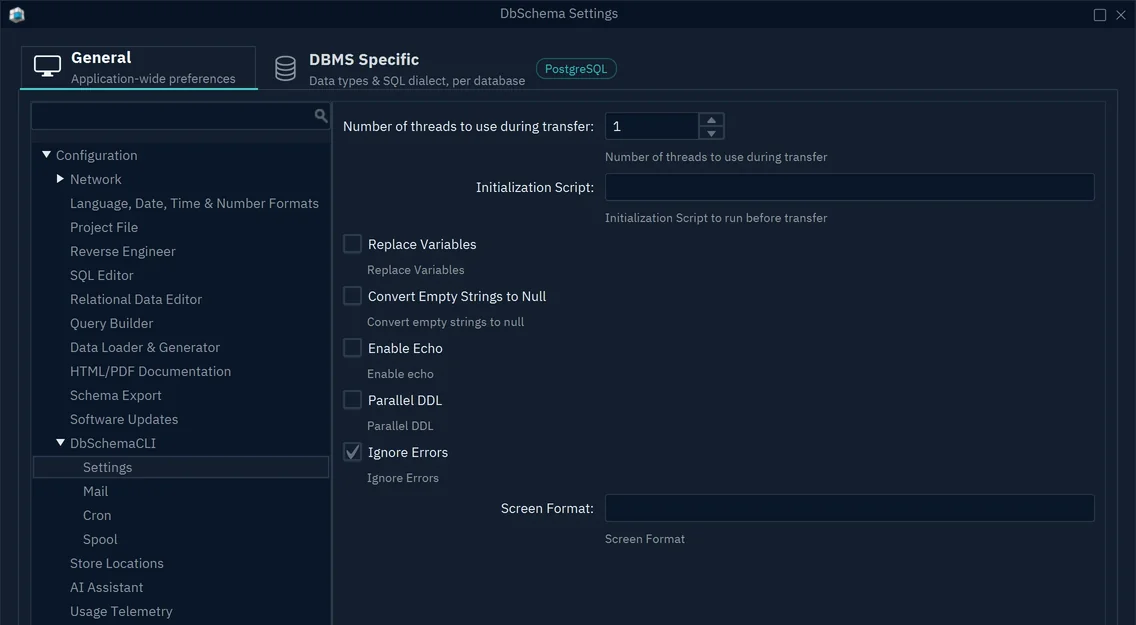Open Language, Date, Time & Number Formats
The width and height of the screenshot is (1136, 625).
(x=194, y=204)
